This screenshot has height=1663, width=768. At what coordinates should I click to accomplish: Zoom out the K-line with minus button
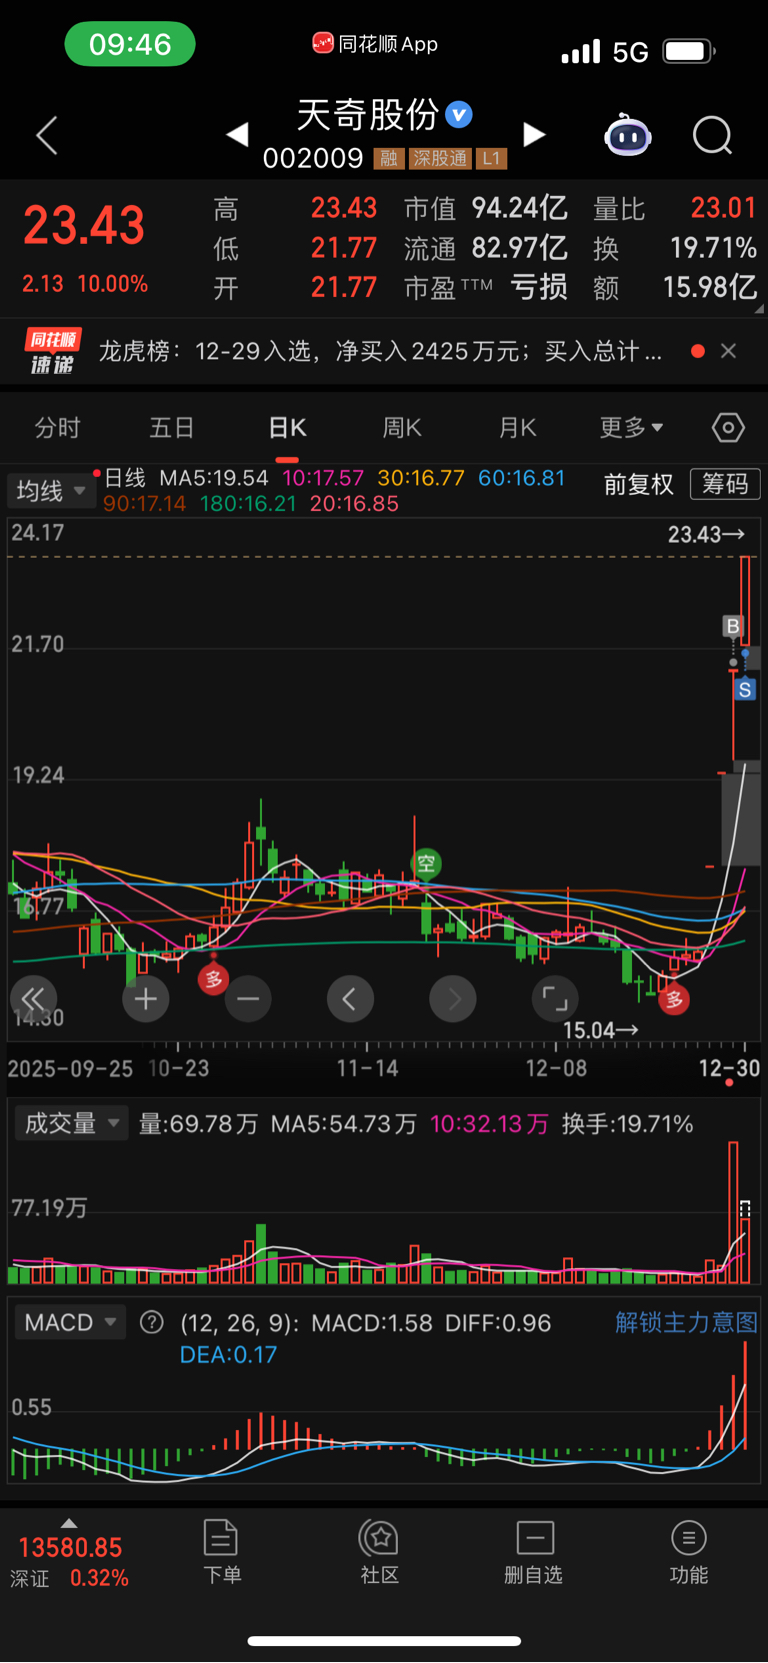pyautogui.click(x=248, y=998)
